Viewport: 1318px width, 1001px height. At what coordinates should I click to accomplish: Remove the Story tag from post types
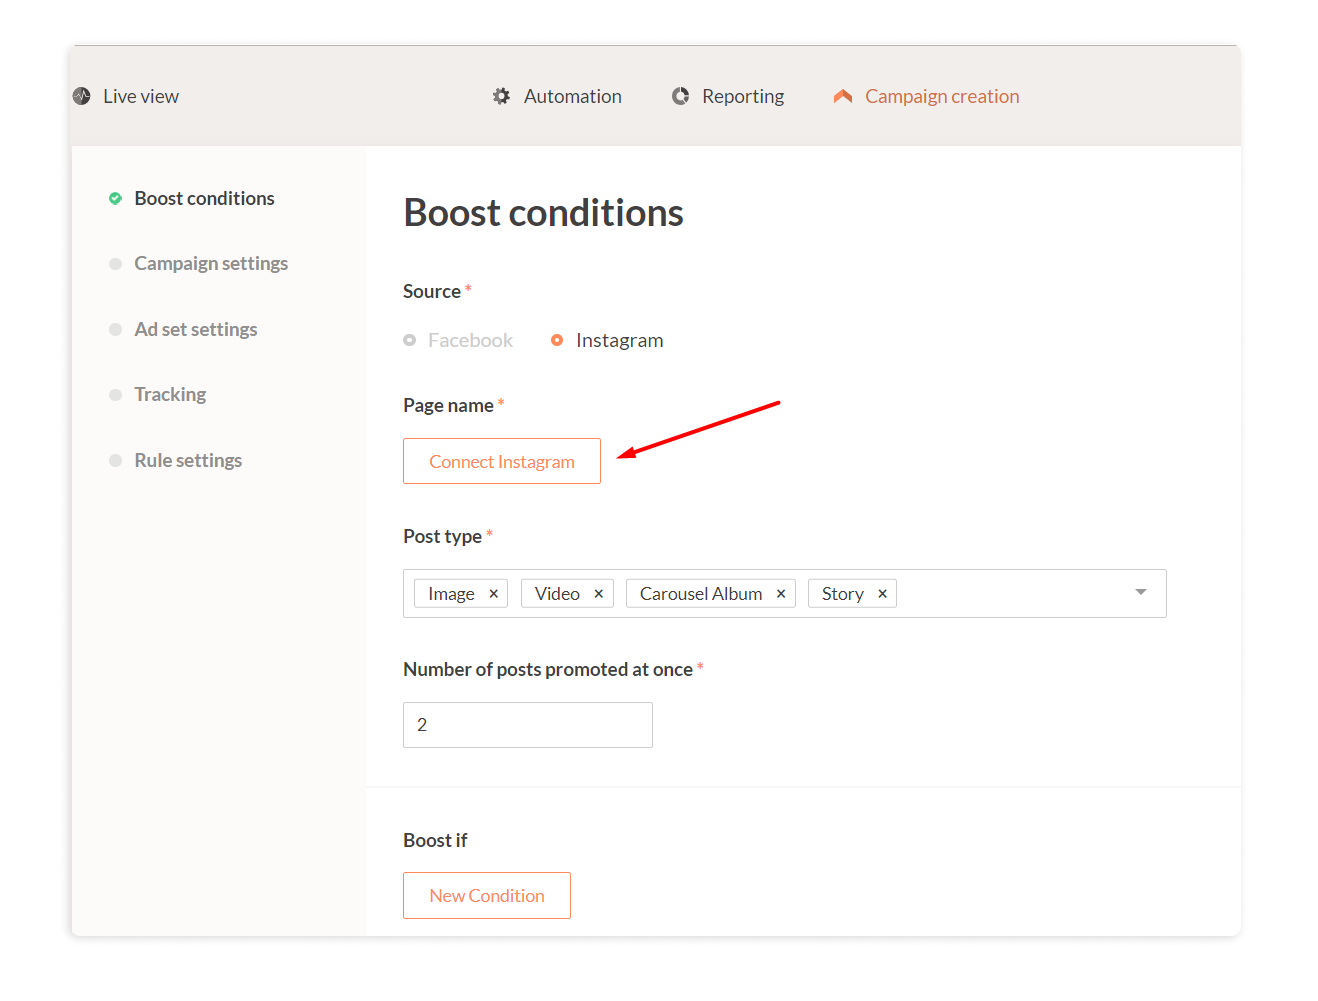(x=882, y=594)
